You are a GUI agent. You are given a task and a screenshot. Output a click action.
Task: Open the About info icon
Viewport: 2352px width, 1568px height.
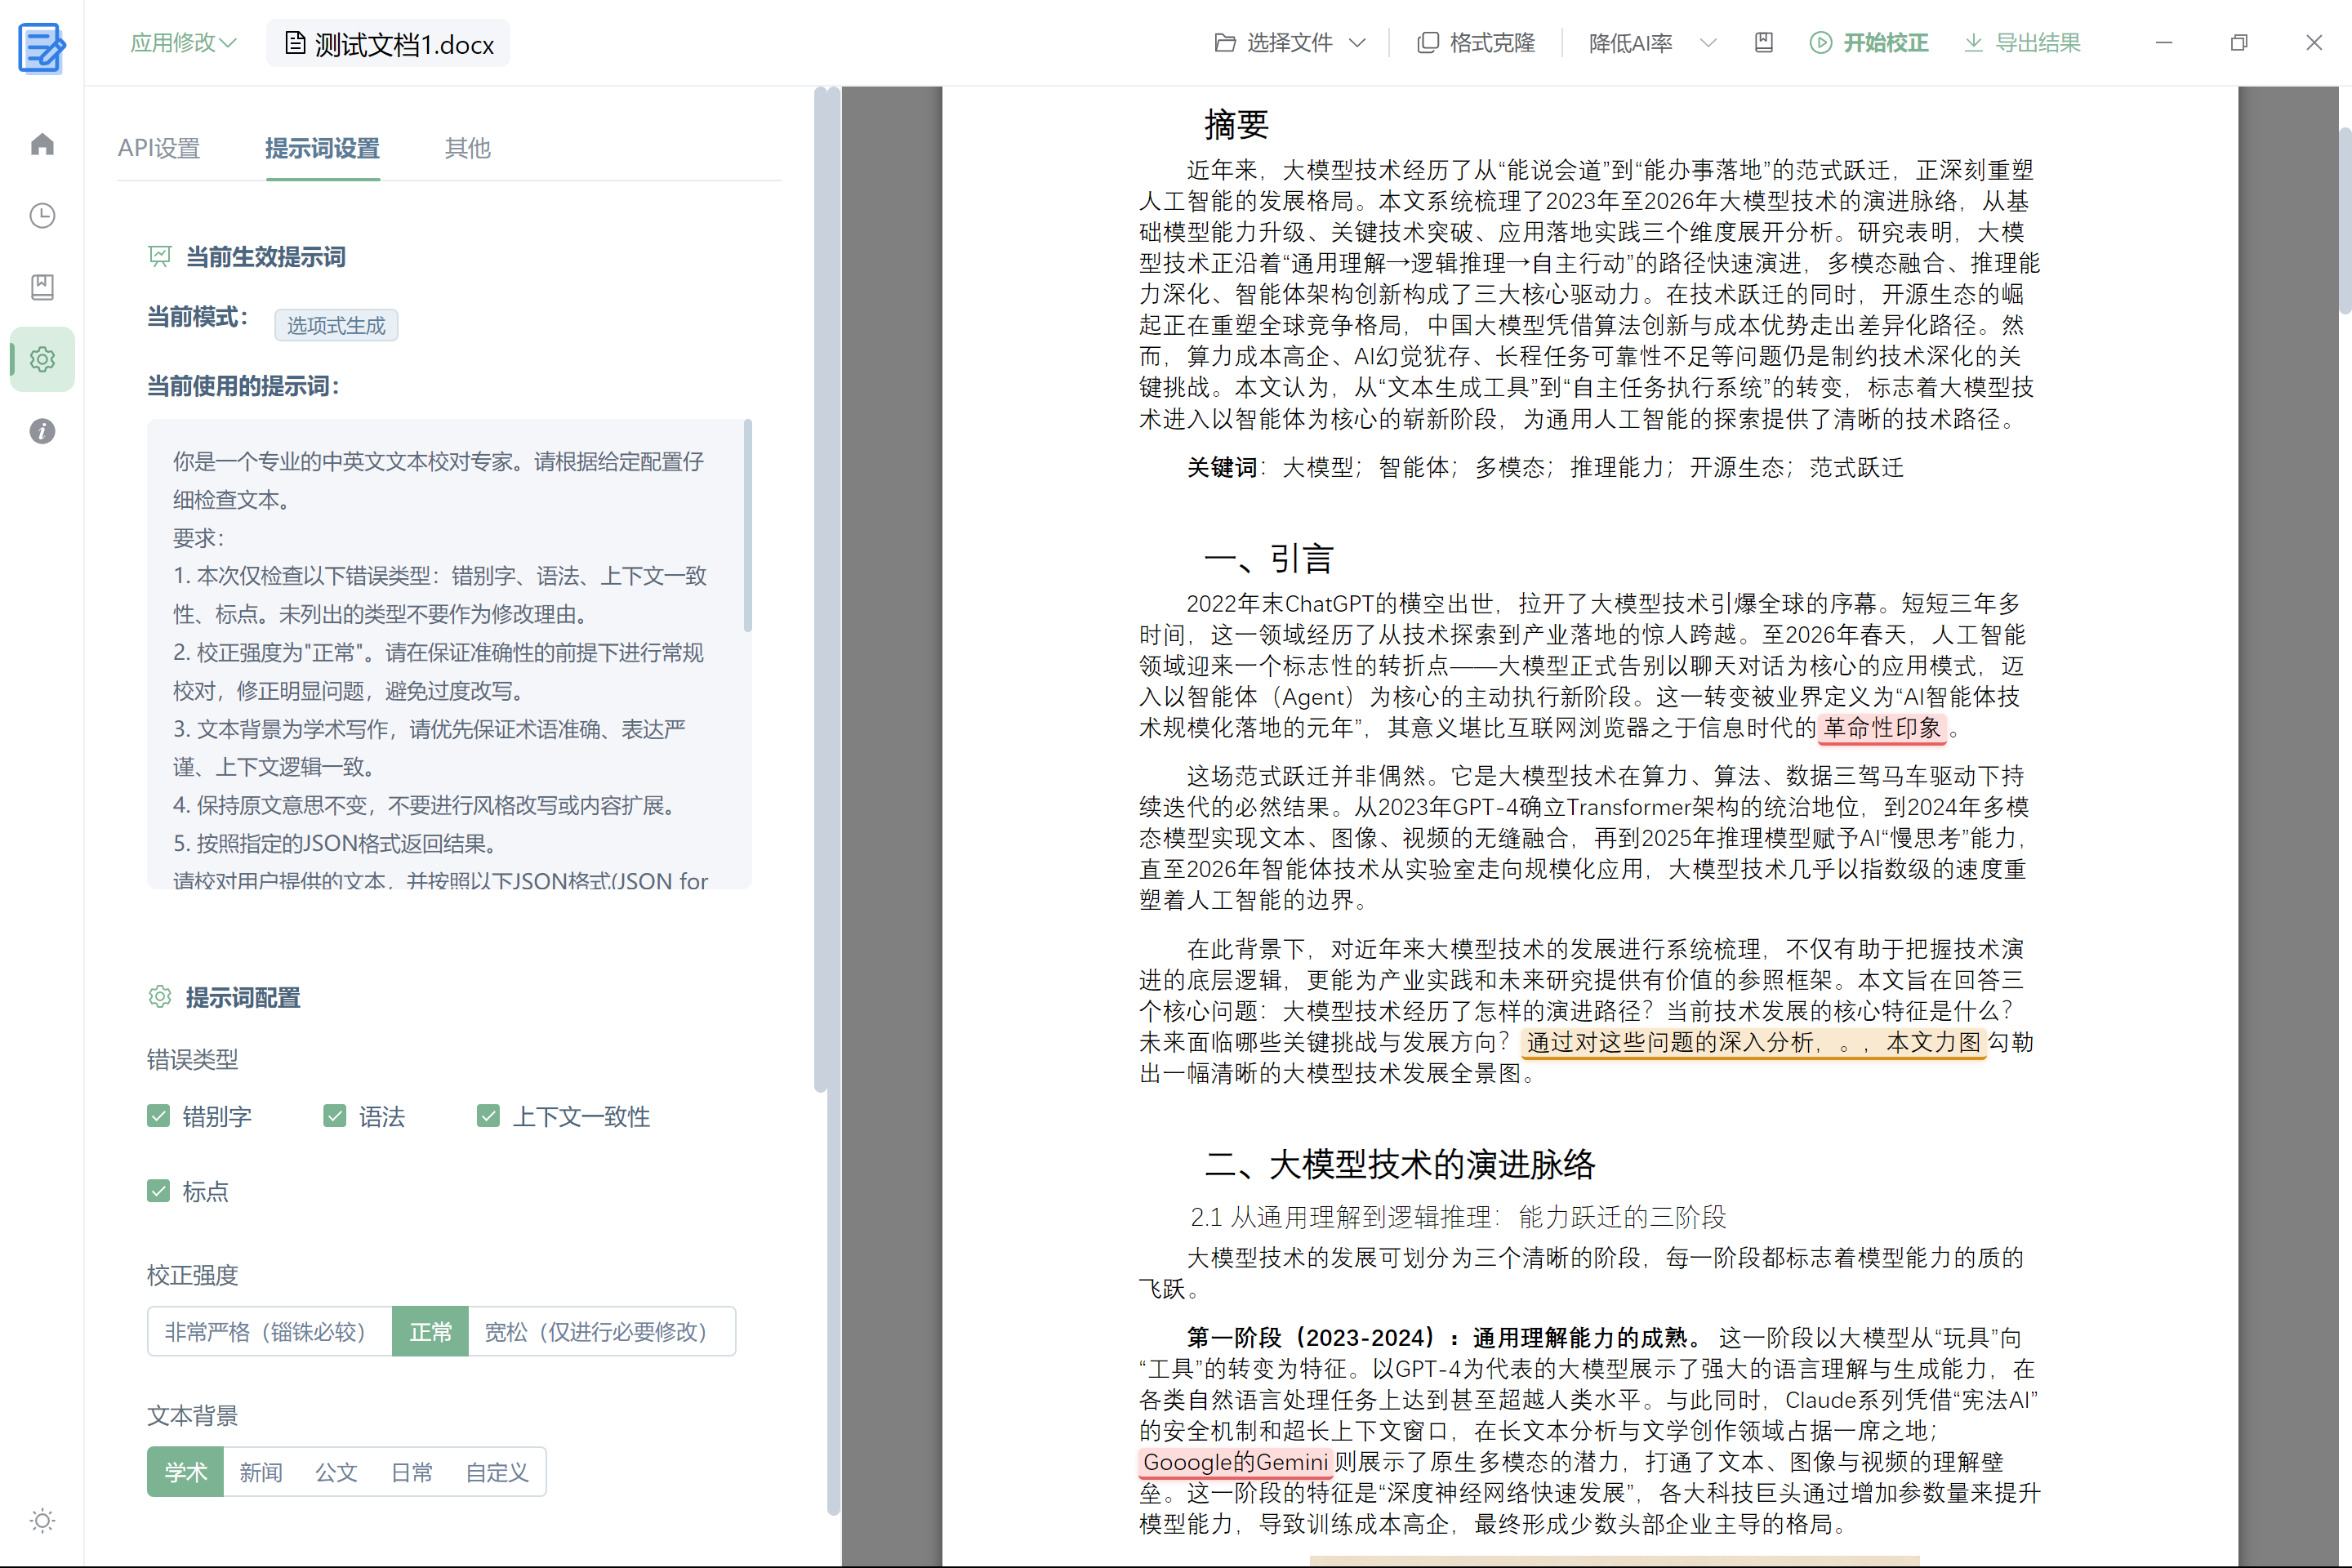[42, 431]
